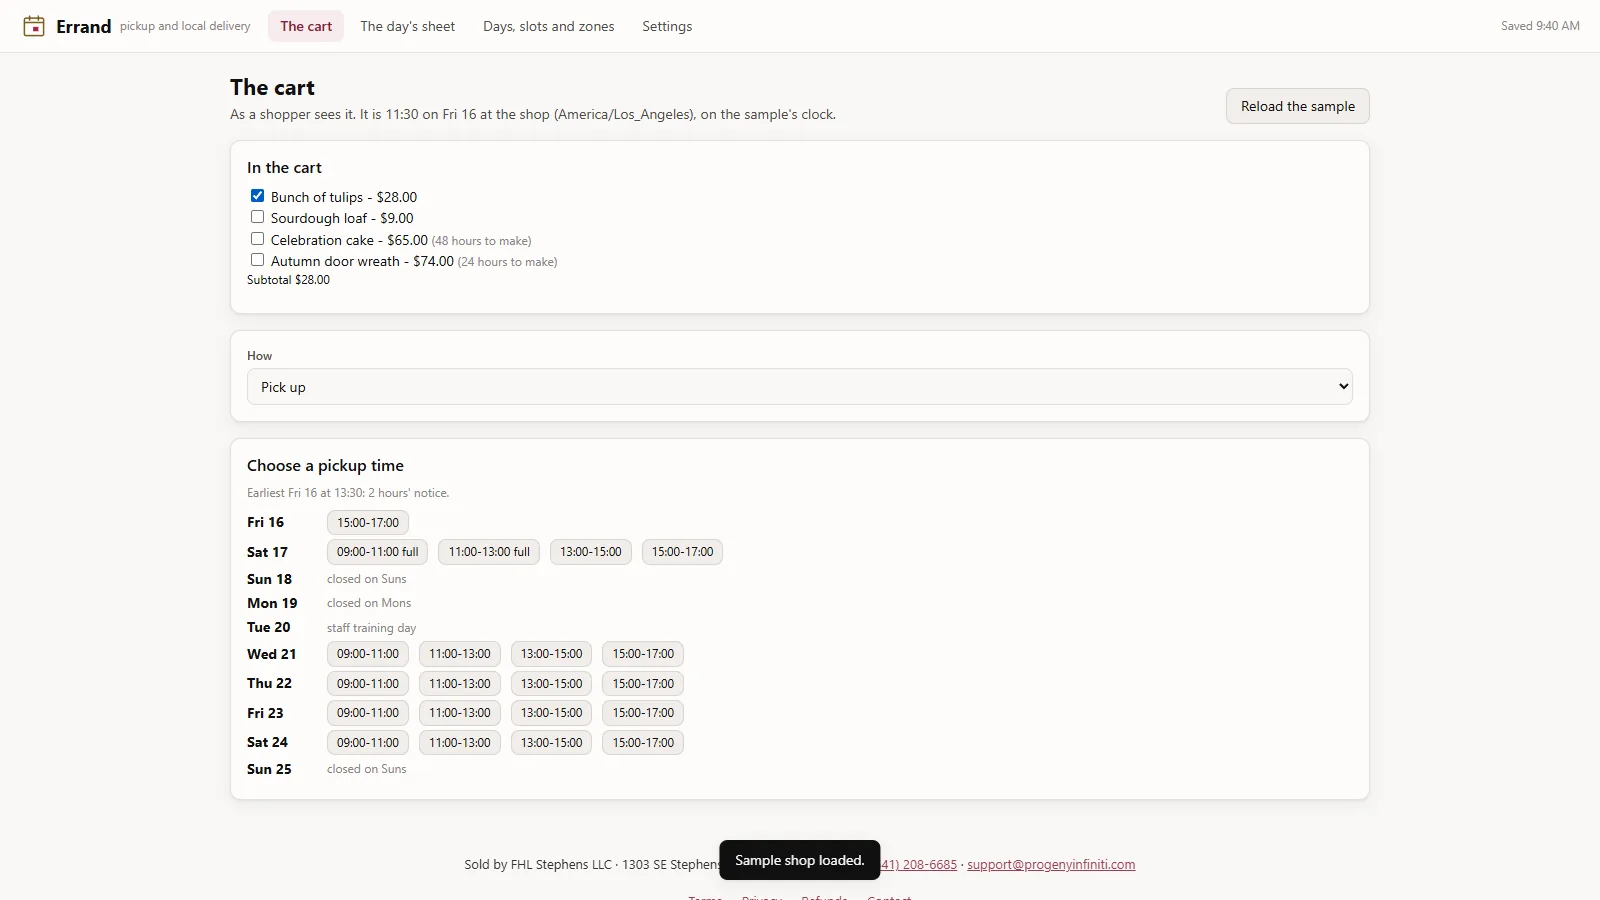Open The cart tab

point(306,26)
